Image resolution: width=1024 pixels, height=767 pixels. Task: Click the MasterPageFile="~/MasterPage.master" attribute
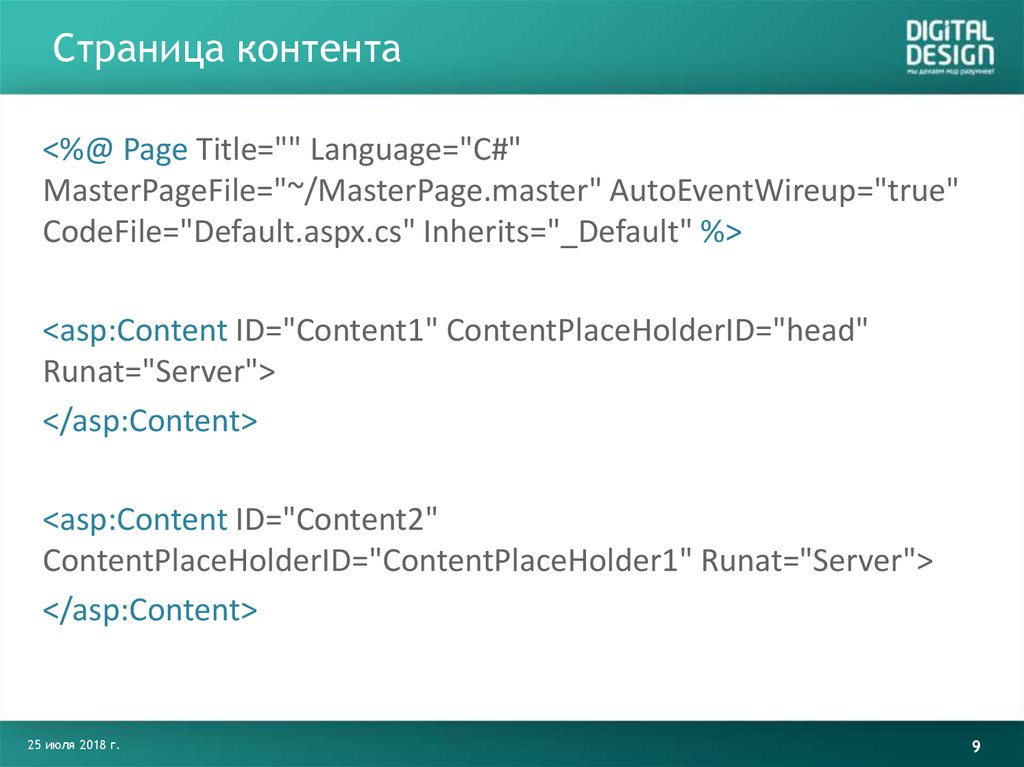(x=320, y=191)
